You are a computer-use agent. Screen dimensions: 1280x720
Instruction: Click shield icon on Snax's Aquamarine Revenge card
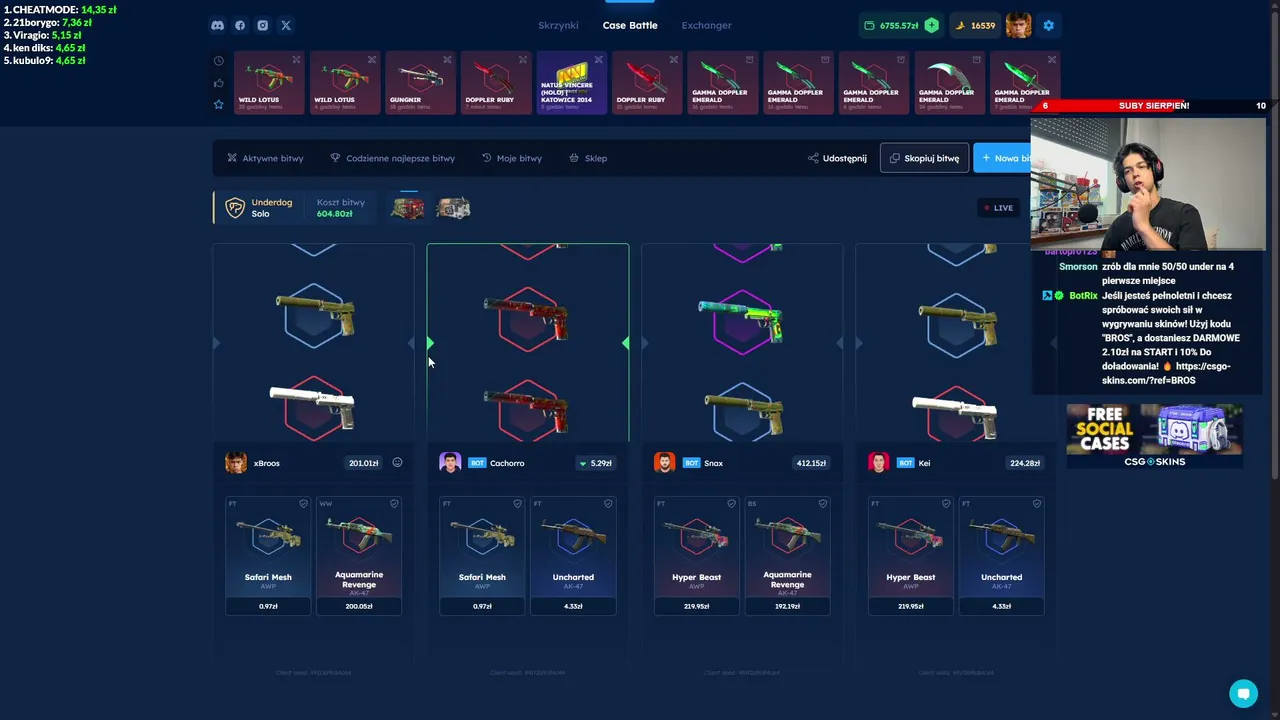coord(822,504)
